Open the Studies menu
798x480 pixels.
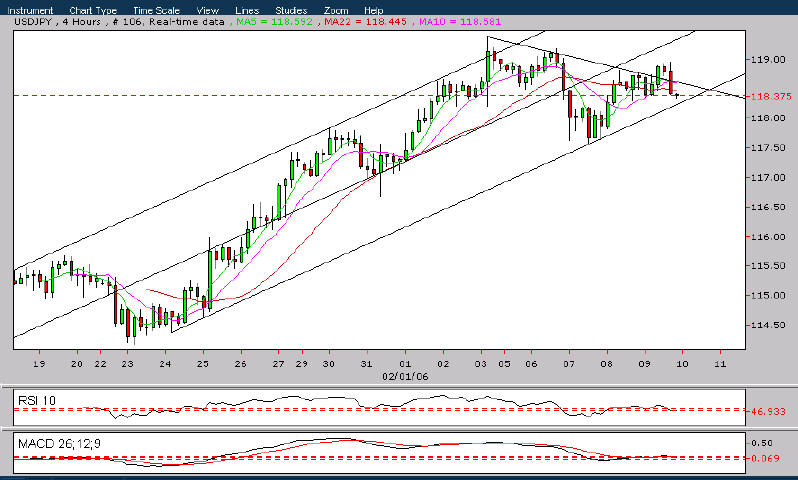291,10
